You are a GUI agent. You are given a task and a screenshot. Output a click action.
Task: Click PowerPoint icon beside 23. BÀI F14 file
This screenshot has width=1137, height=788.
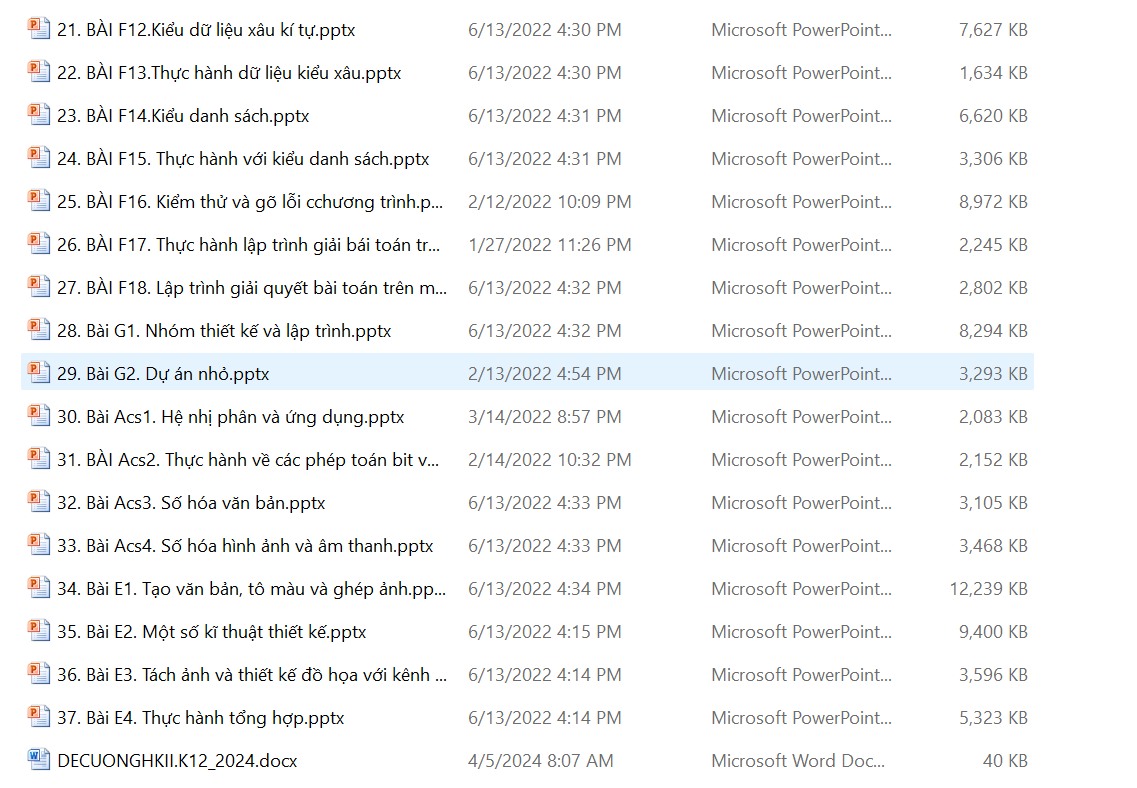coord(38,115)
